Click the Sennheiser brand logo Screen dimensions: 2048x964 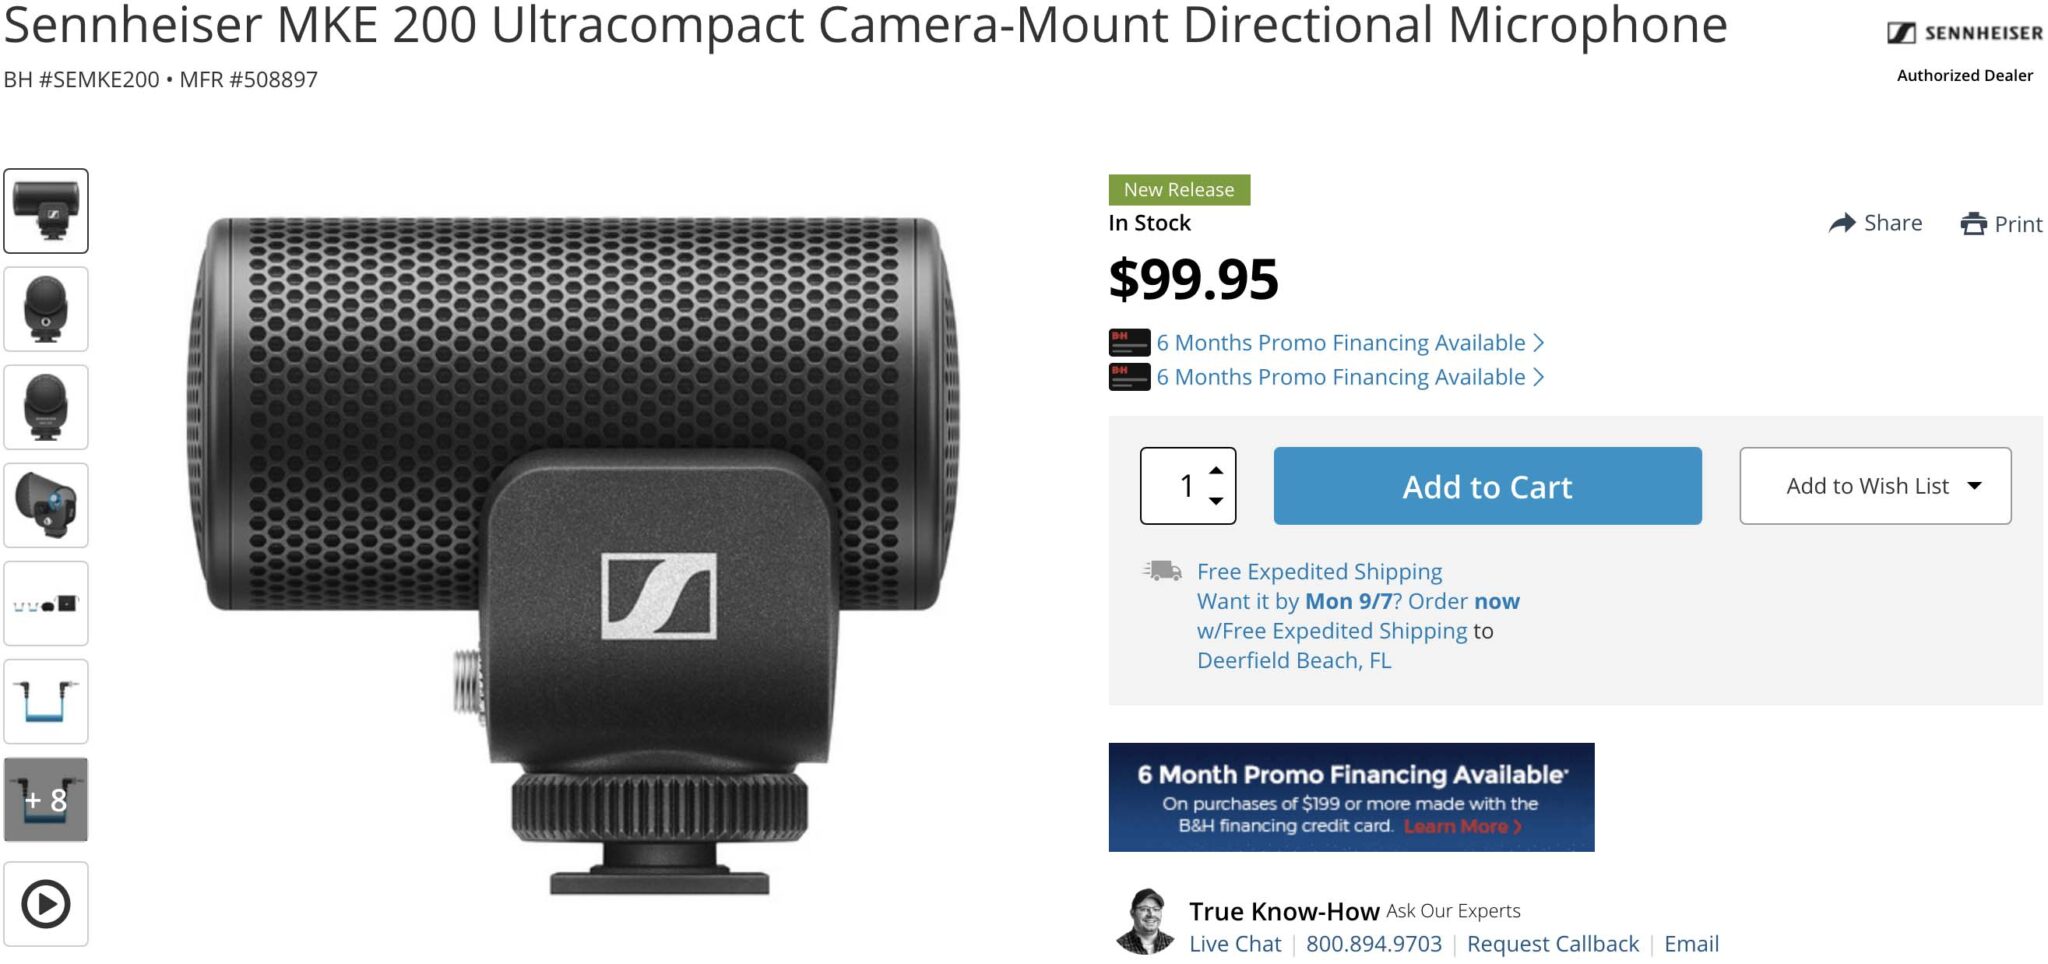coord(1964,33)
